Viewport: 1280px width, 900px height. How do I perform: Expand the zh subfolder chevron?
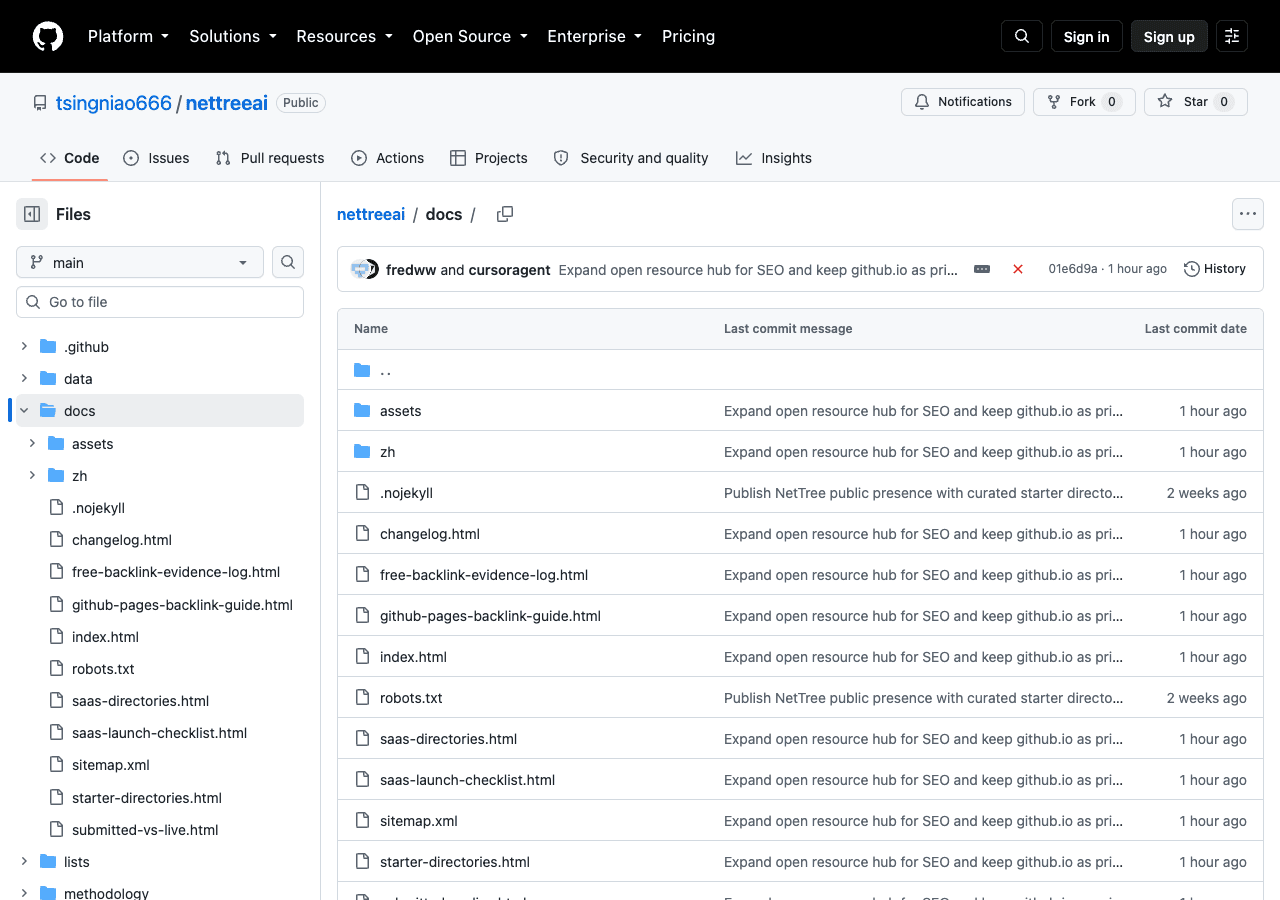pyautogui.click(x=32, y=476)
